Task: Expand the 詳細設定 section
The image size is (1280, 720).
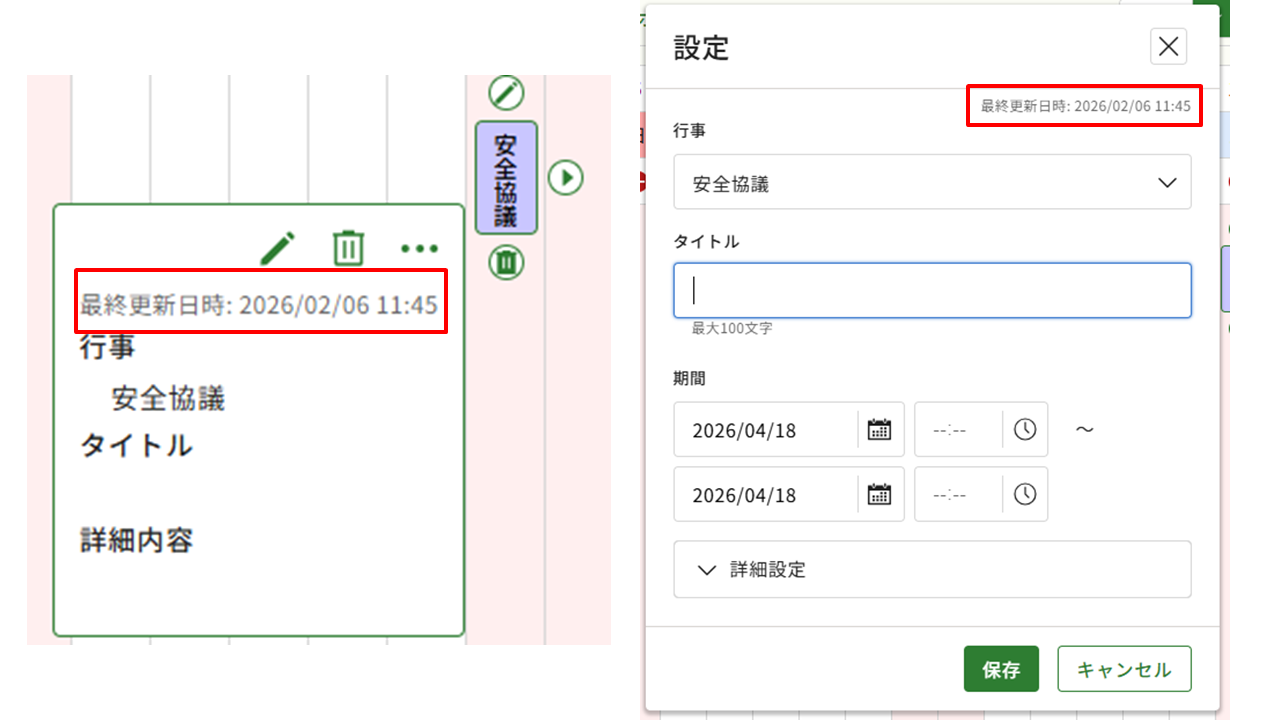Action: 932,570
